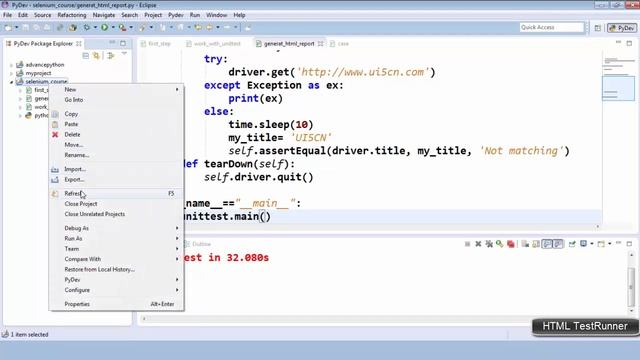Expand the myproject project node
This screenshot has height=360, width=640.
11,73
